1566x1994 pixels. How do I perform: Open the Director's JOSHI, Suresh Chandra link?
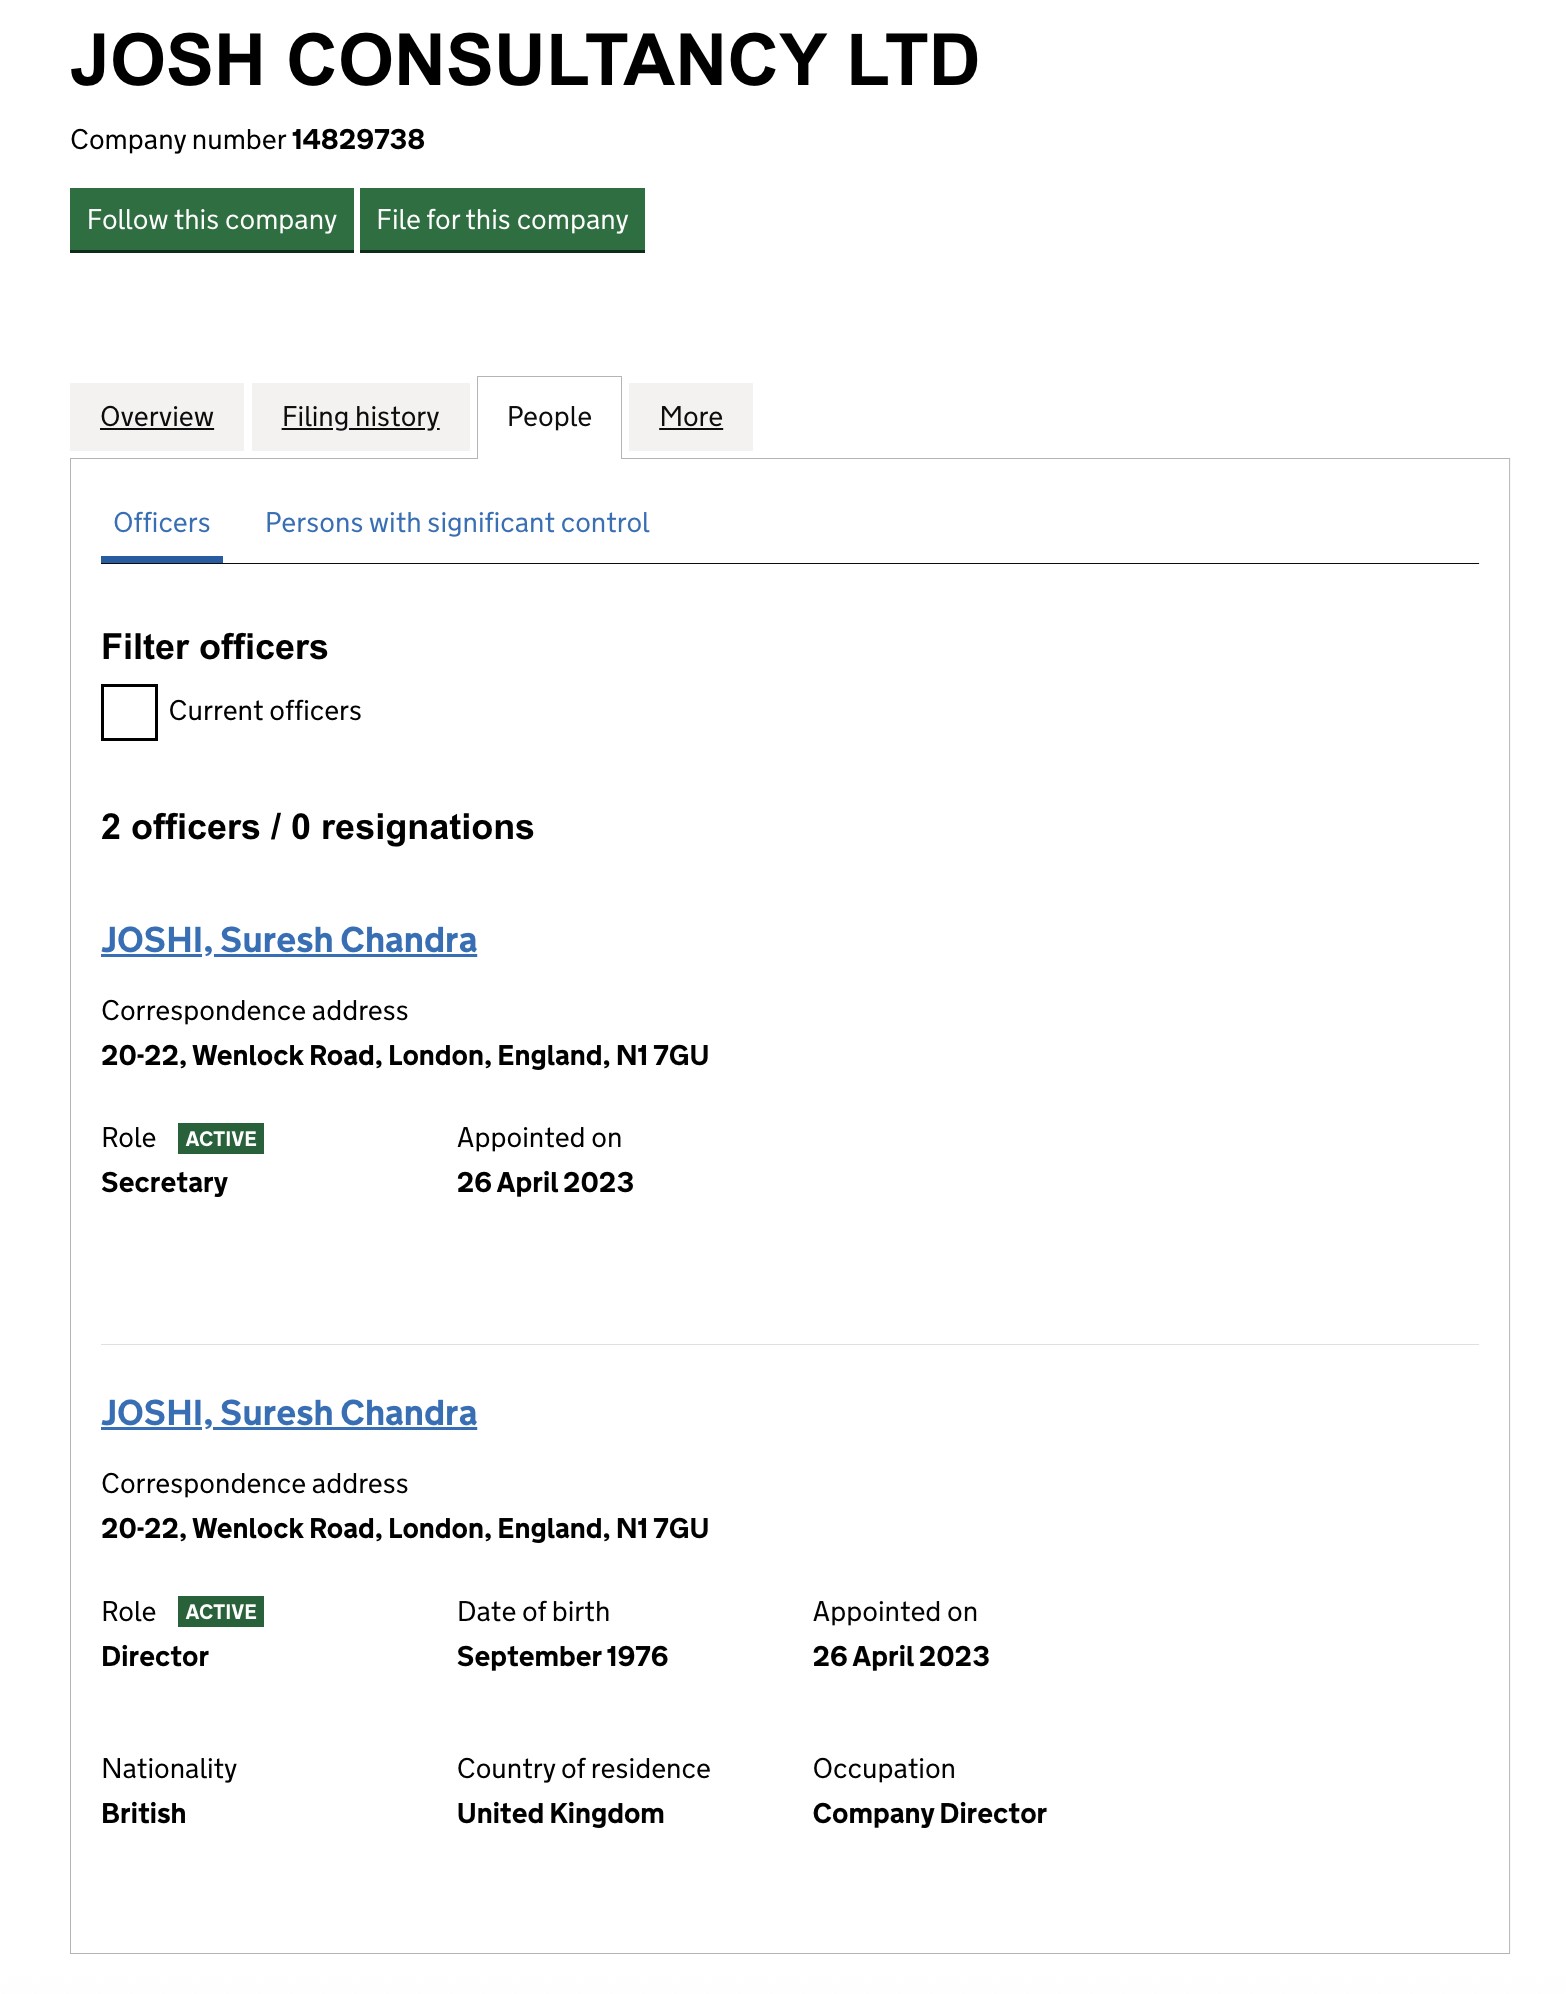point(289,1413)
